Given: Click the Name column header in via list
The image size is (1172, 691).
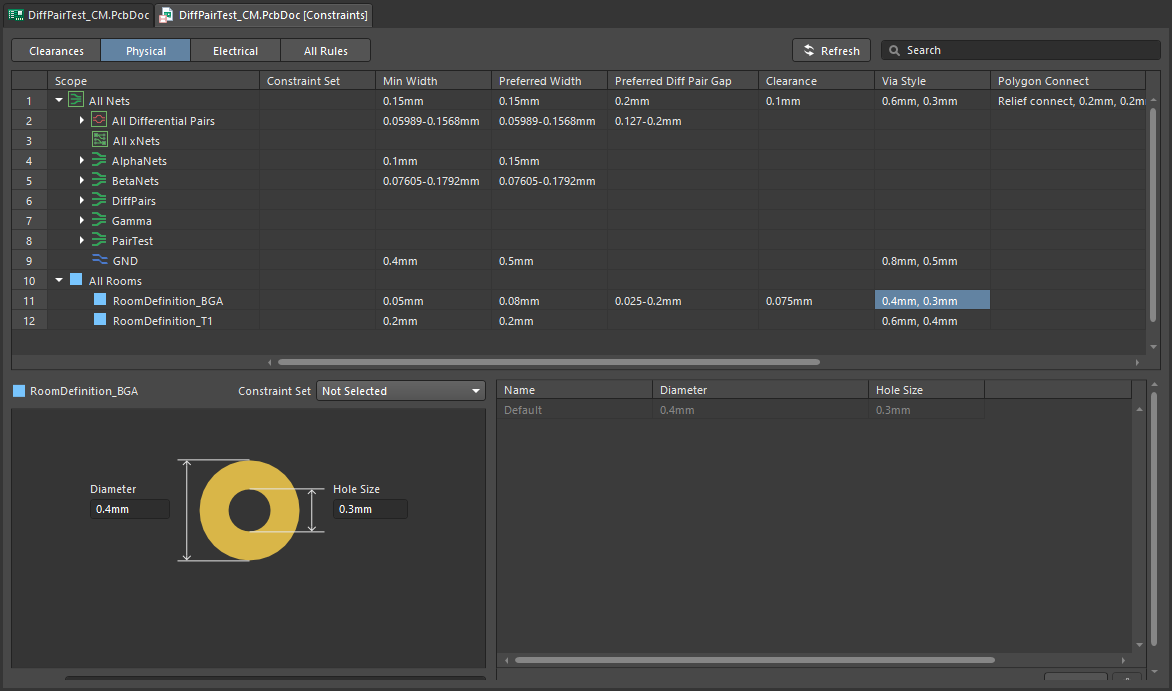Looking at the screenshot, I should click(x=575, y=390).
